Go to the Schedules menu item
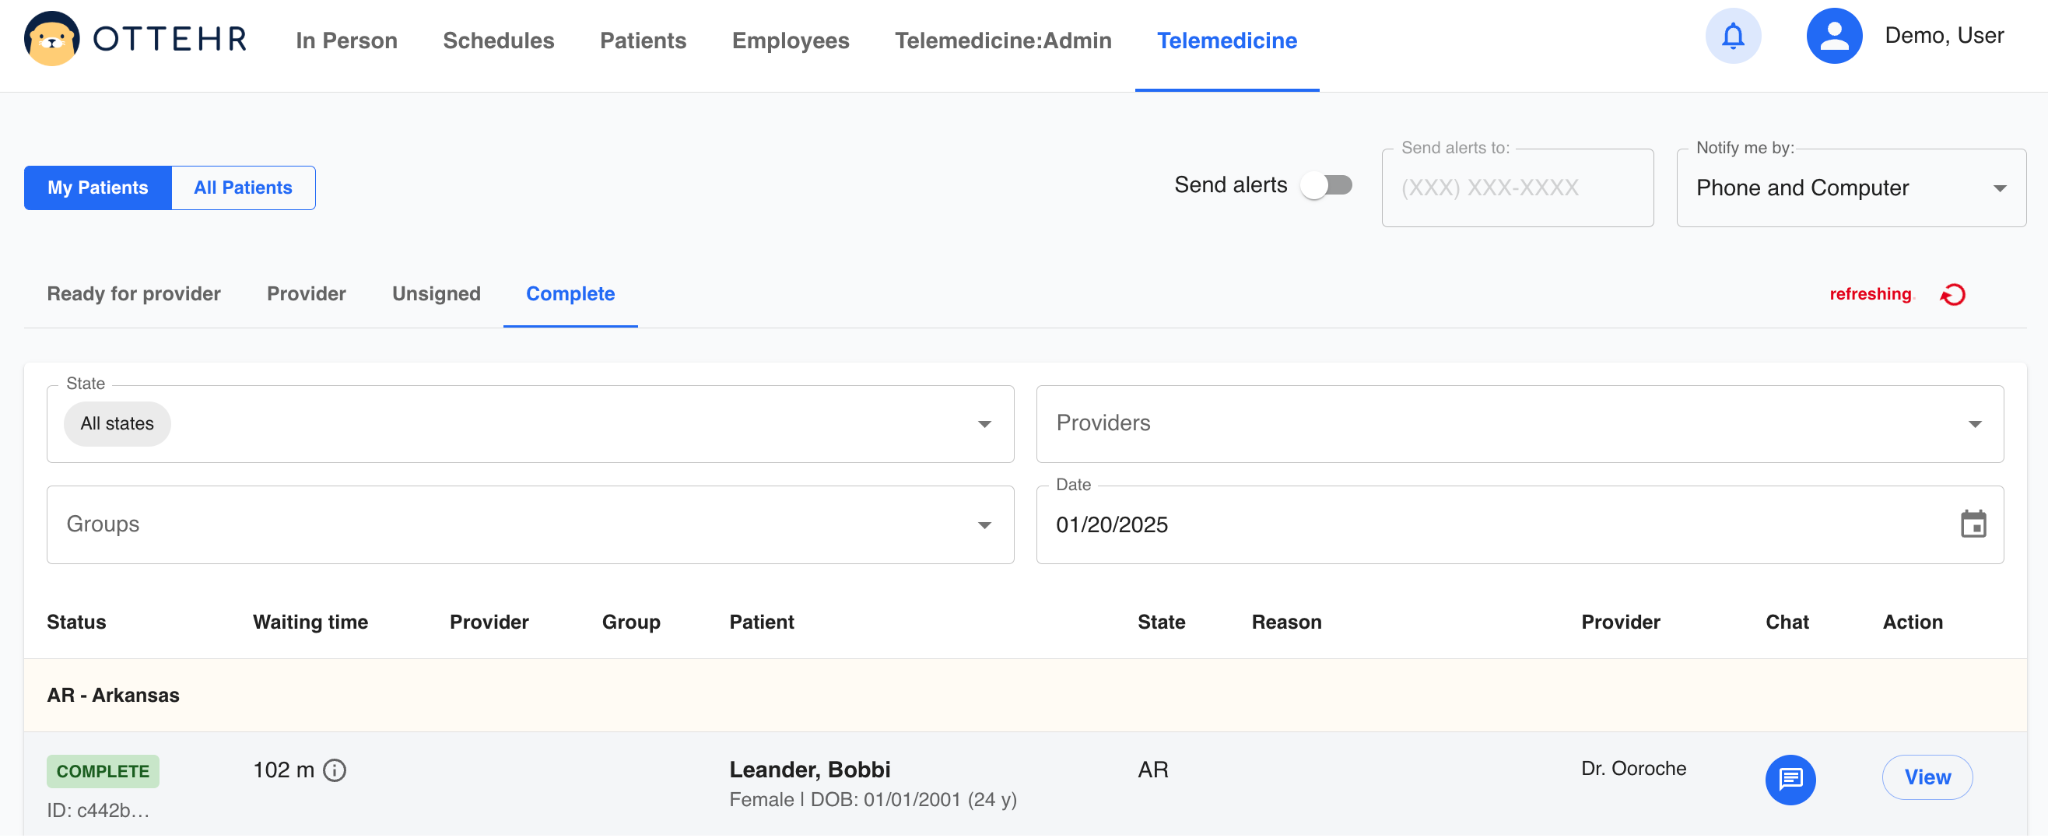 click(x=498, y=41)
